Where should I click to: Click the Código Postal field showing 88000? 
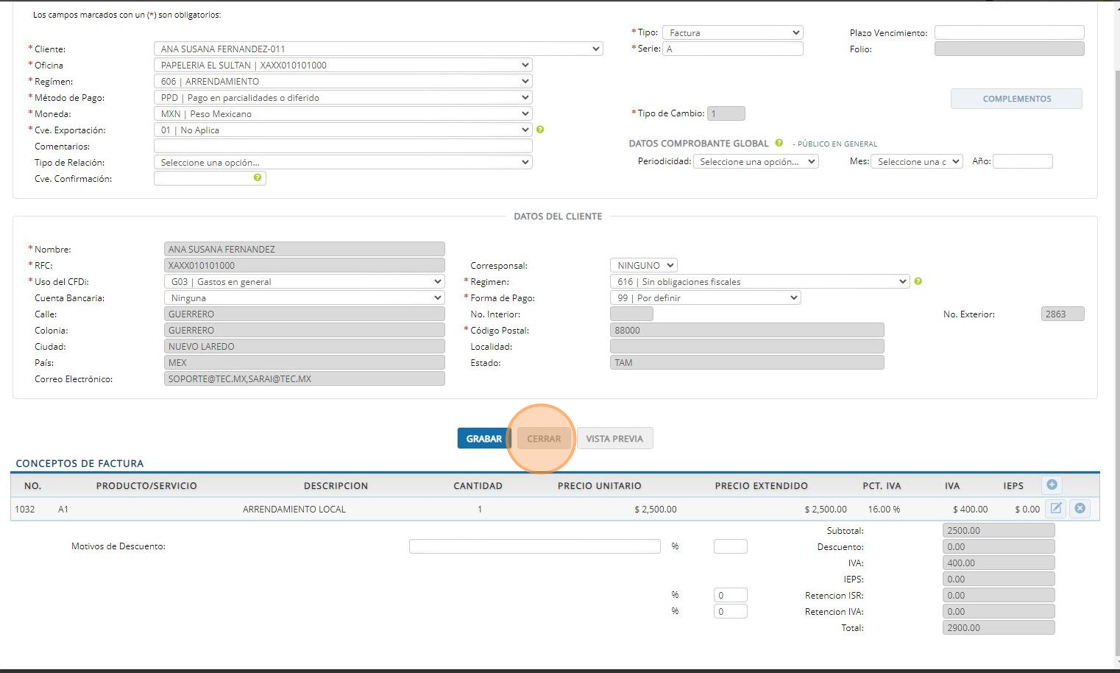747,330
